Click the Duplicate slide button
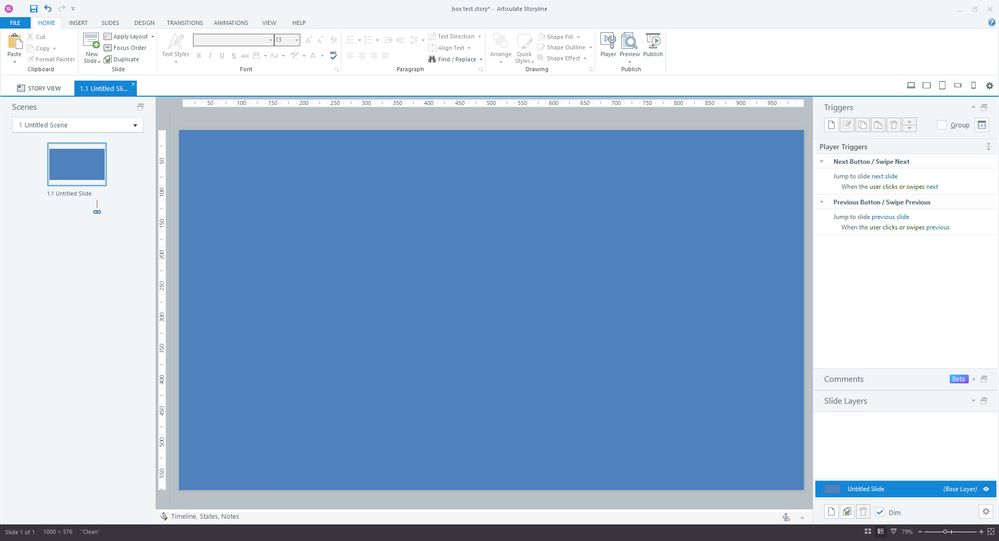The image size is (999, 541). (x=125, y=59)
